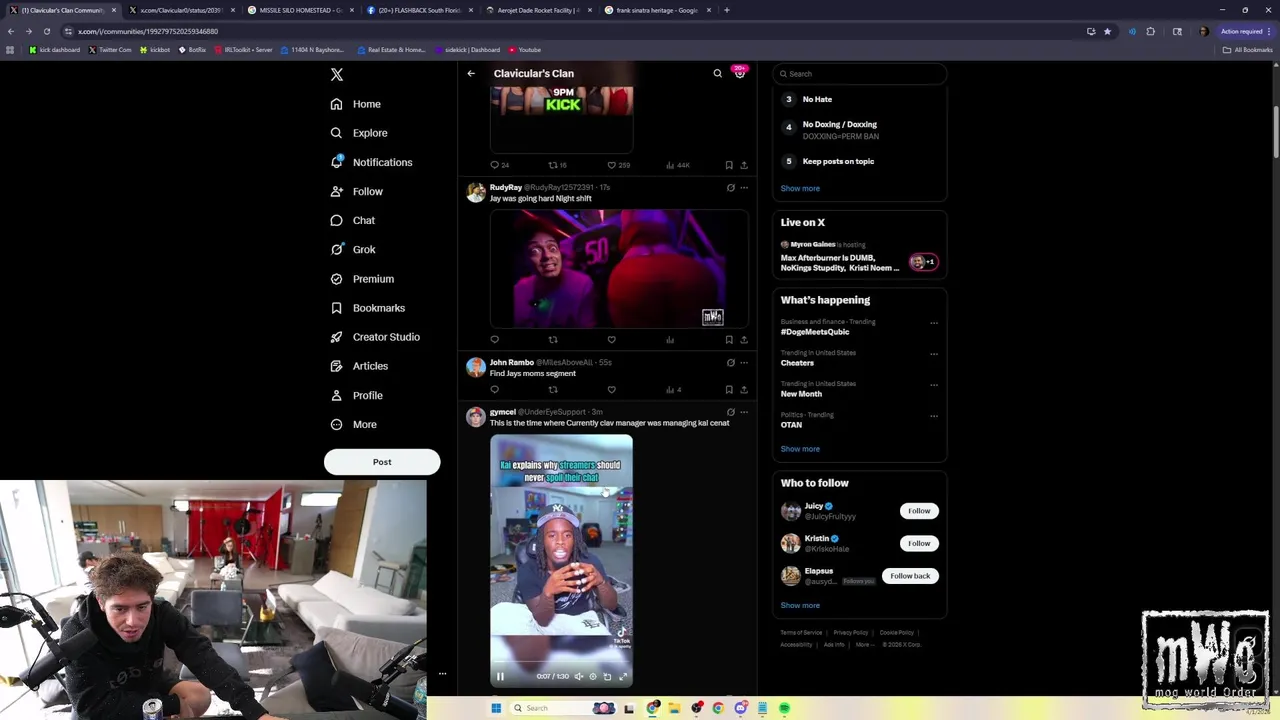
Task: Open #DogeMeetsQubic trend
Action: coord(815,332)
